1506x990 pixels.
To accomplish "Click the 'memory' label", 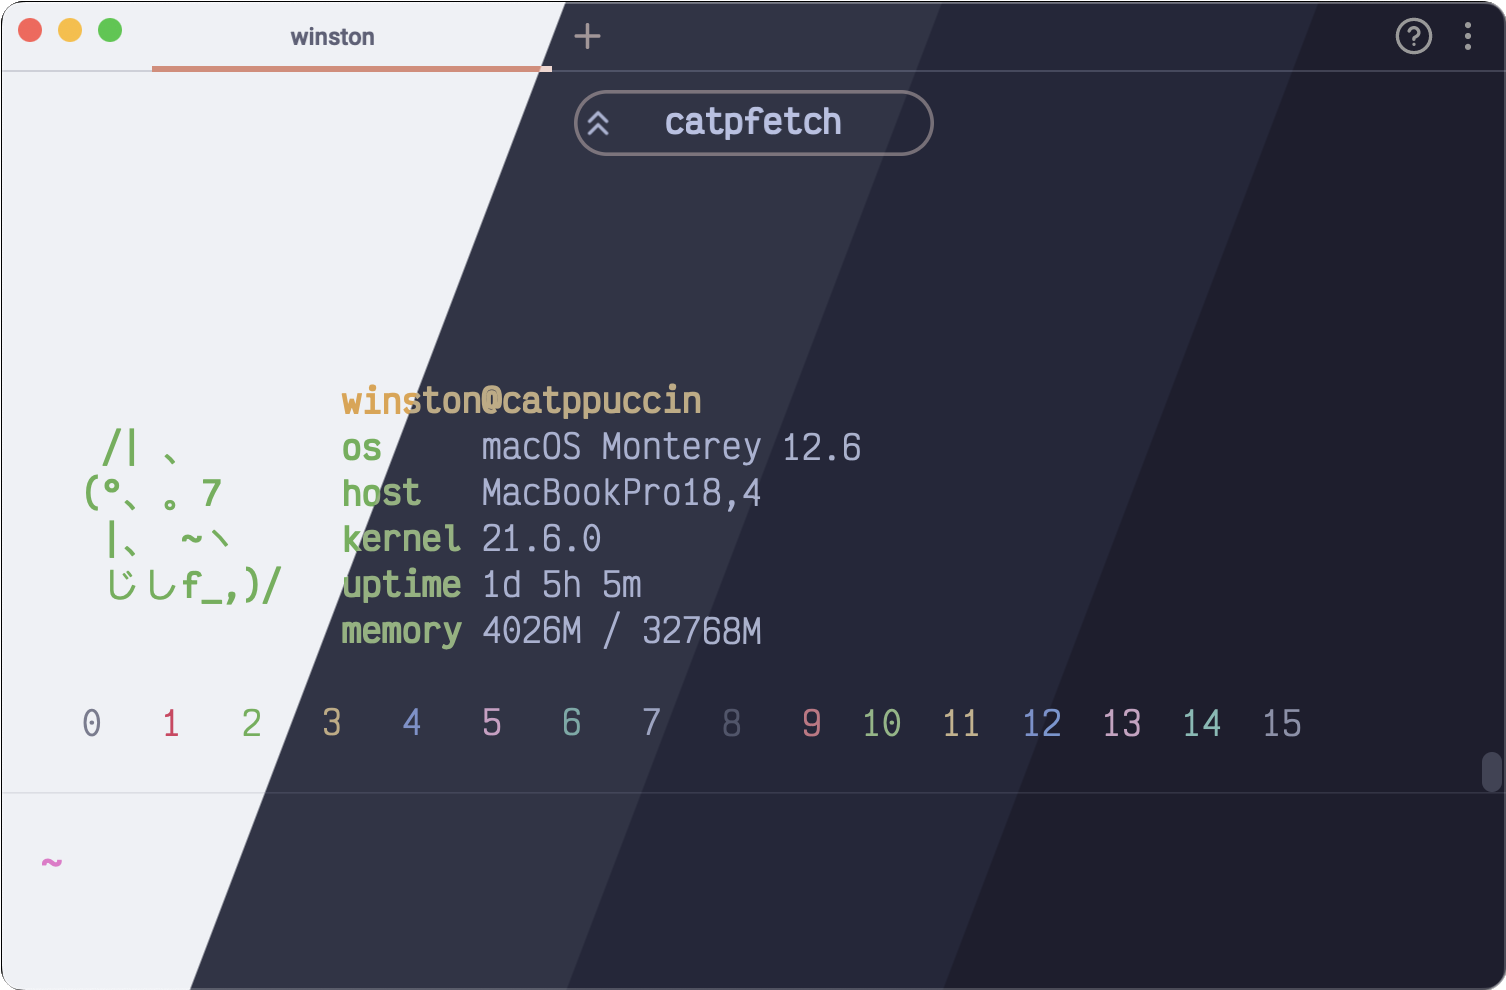I will tap(401, 632).
